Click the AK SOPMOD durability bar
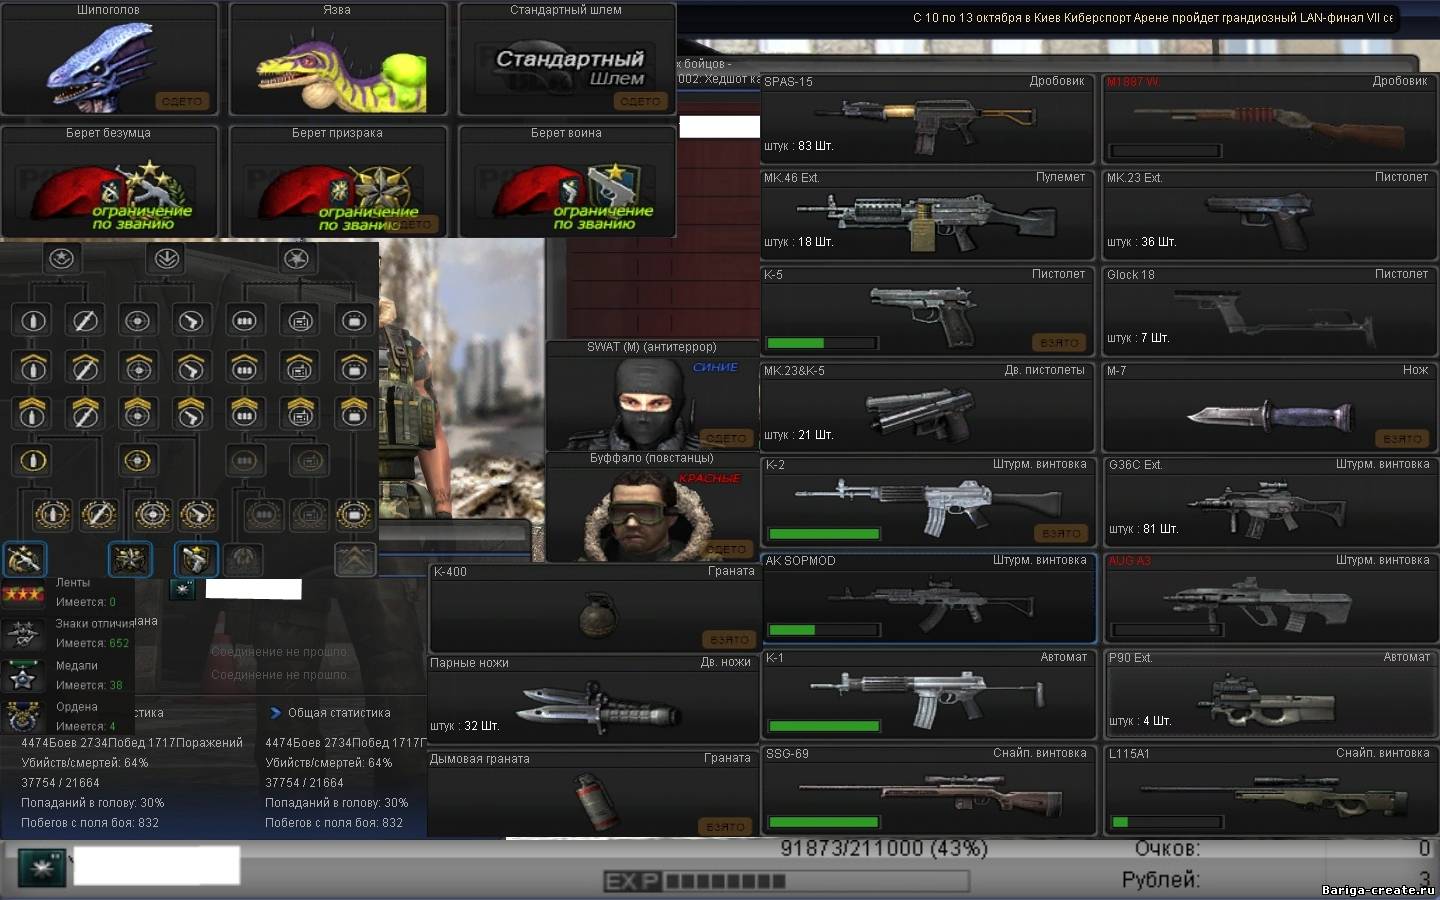 coord(823,630)
